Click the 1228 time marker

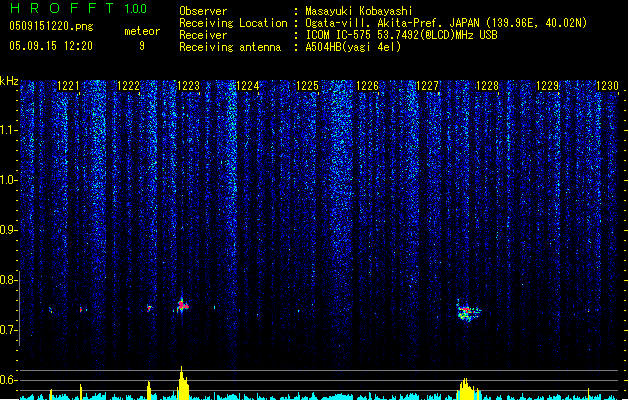pyautogui.click(x=487, y=85)
